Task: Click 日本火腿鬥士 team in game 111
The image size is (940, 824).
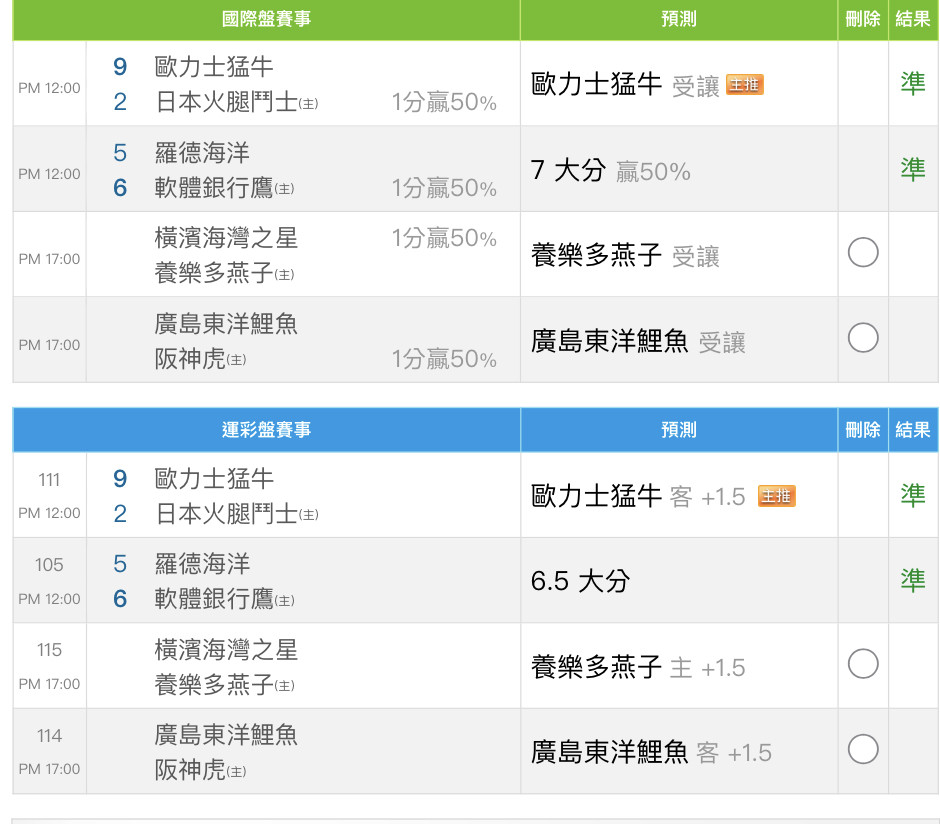Action: click(236, 514)
